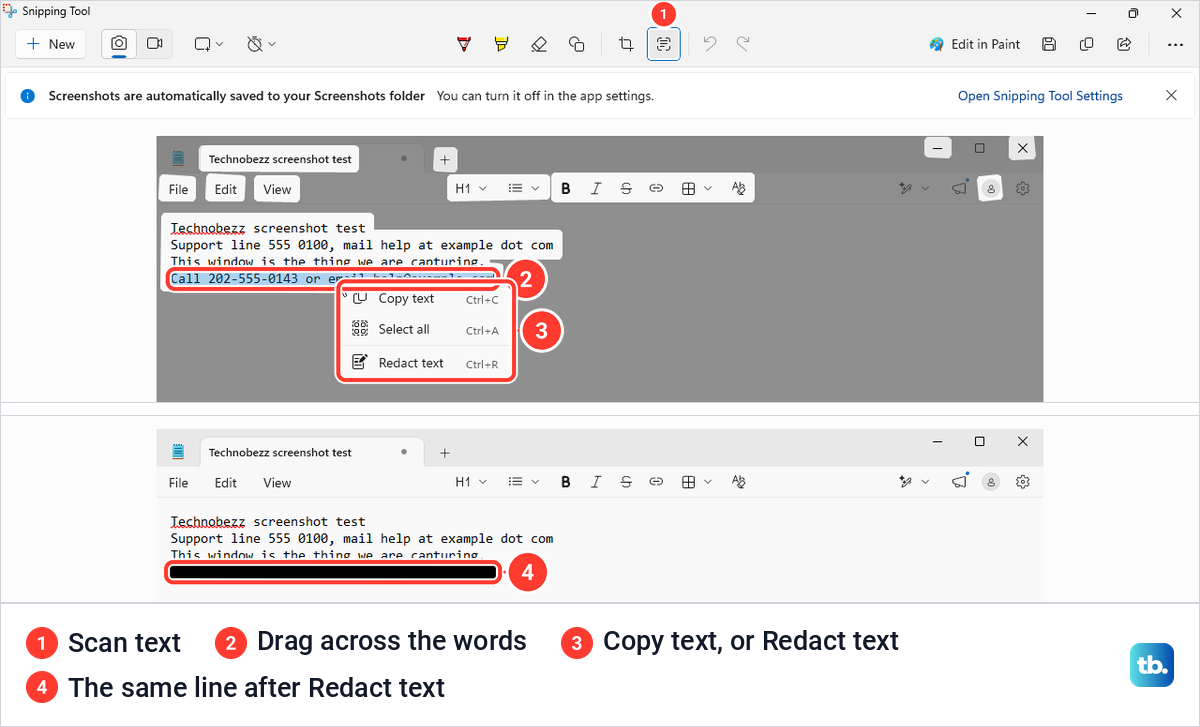
Task: Save the snip with the Save icon
Action: pyautogui.click(x=1048, y=44)
